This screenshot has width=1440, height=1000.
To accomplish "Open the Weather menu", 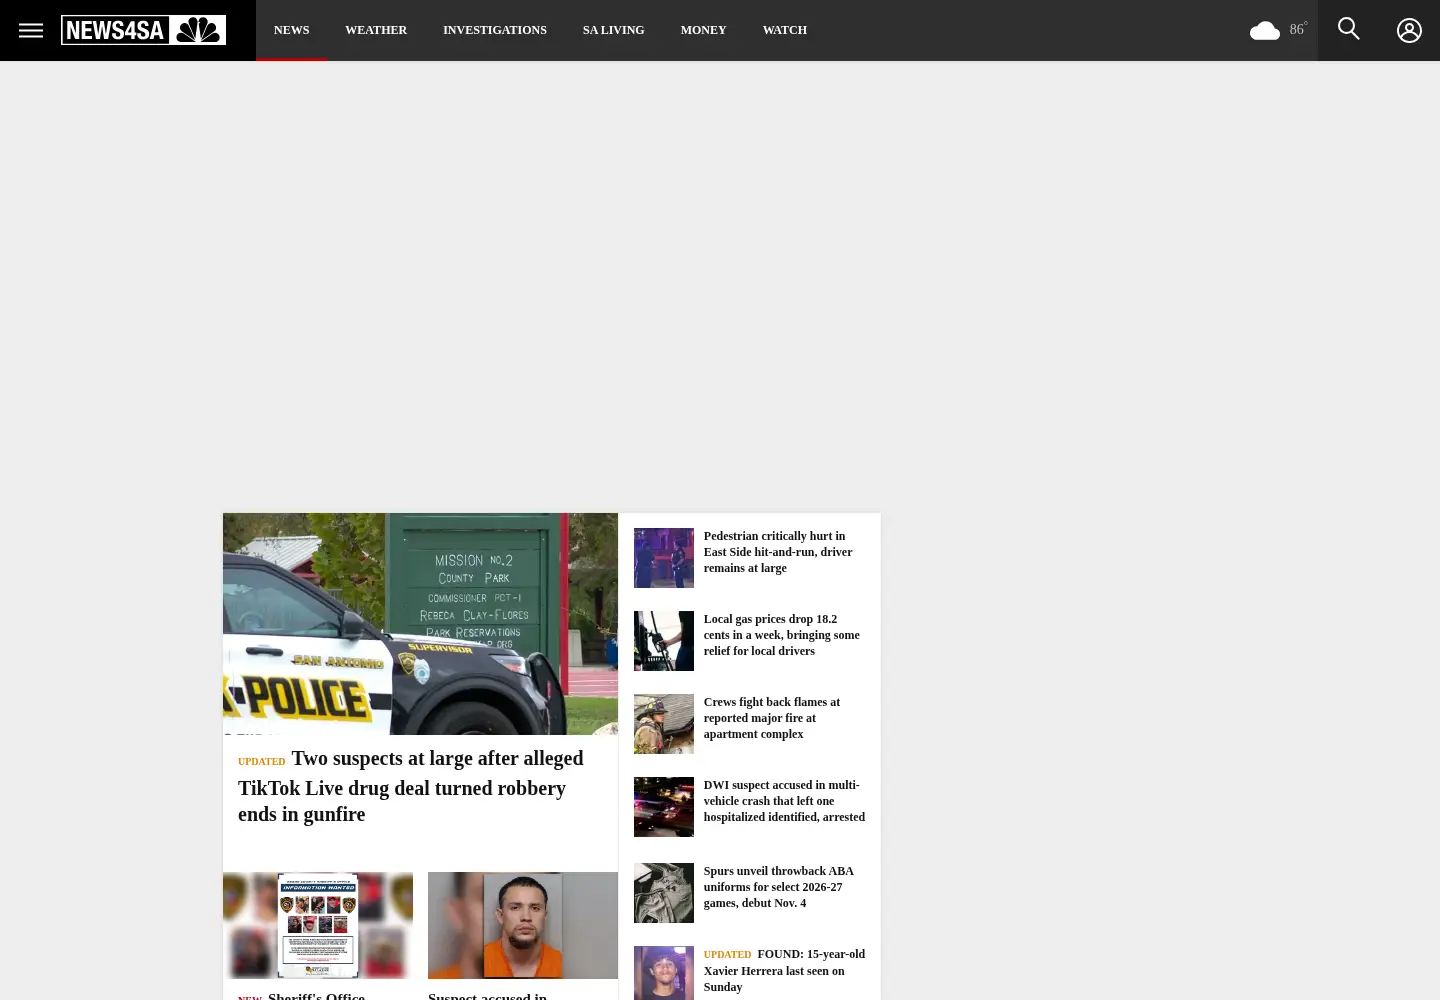I will coord(376,30).
